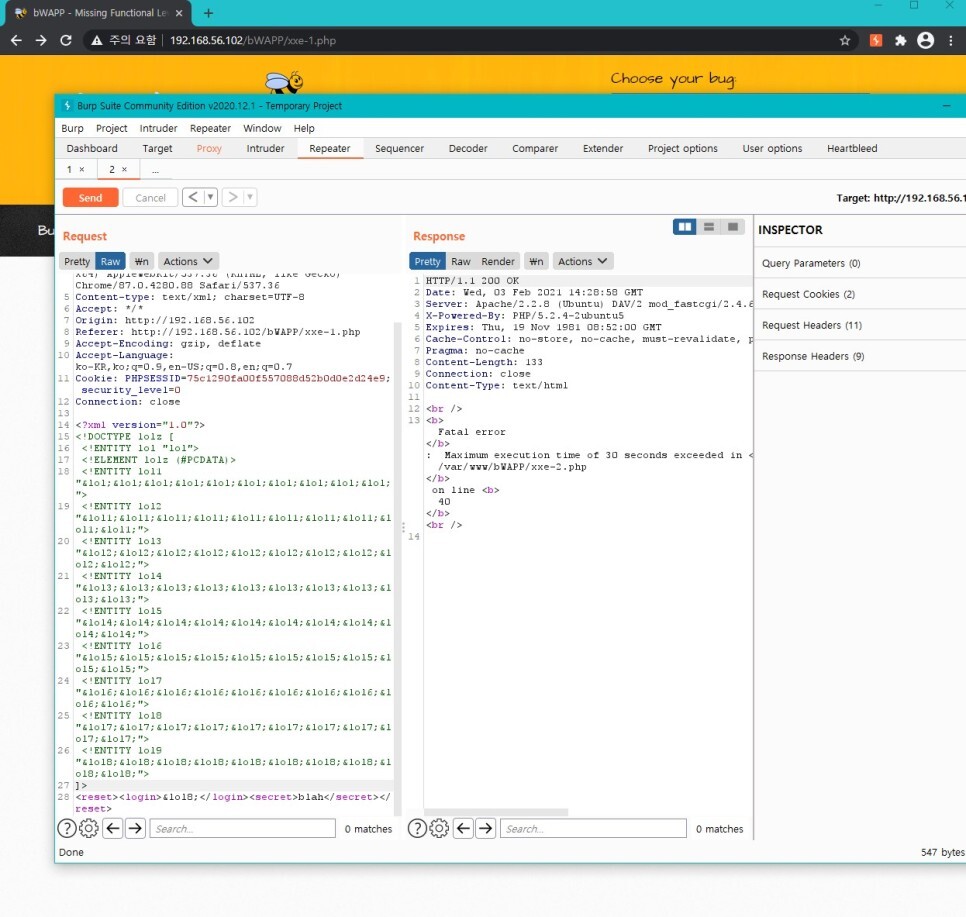The image size is (966, 917).
Task: Open the Window menu
Action: coord(262,128)
